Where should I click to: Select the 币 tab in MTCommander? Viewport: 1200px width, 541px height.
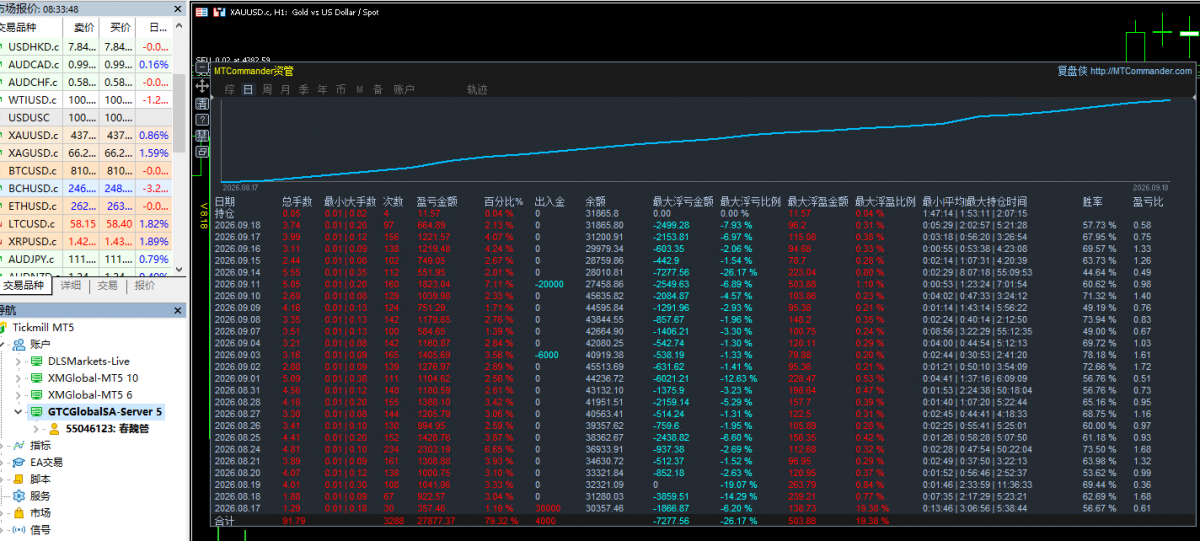pos(341,89)
